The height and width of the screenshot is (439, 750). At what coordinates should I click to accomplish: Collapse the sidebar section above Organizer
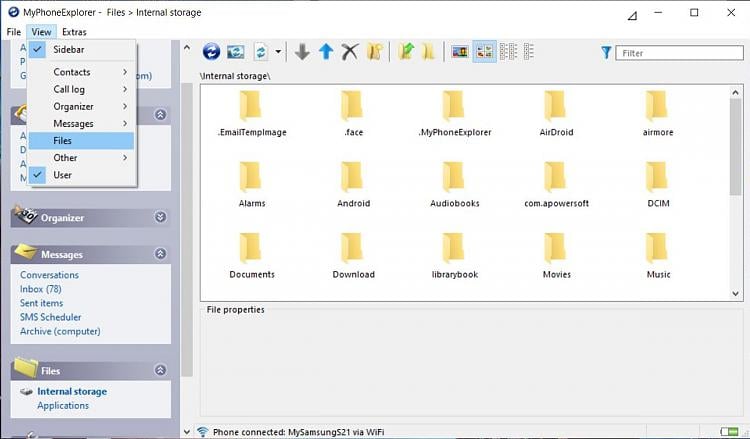(161, 114)
